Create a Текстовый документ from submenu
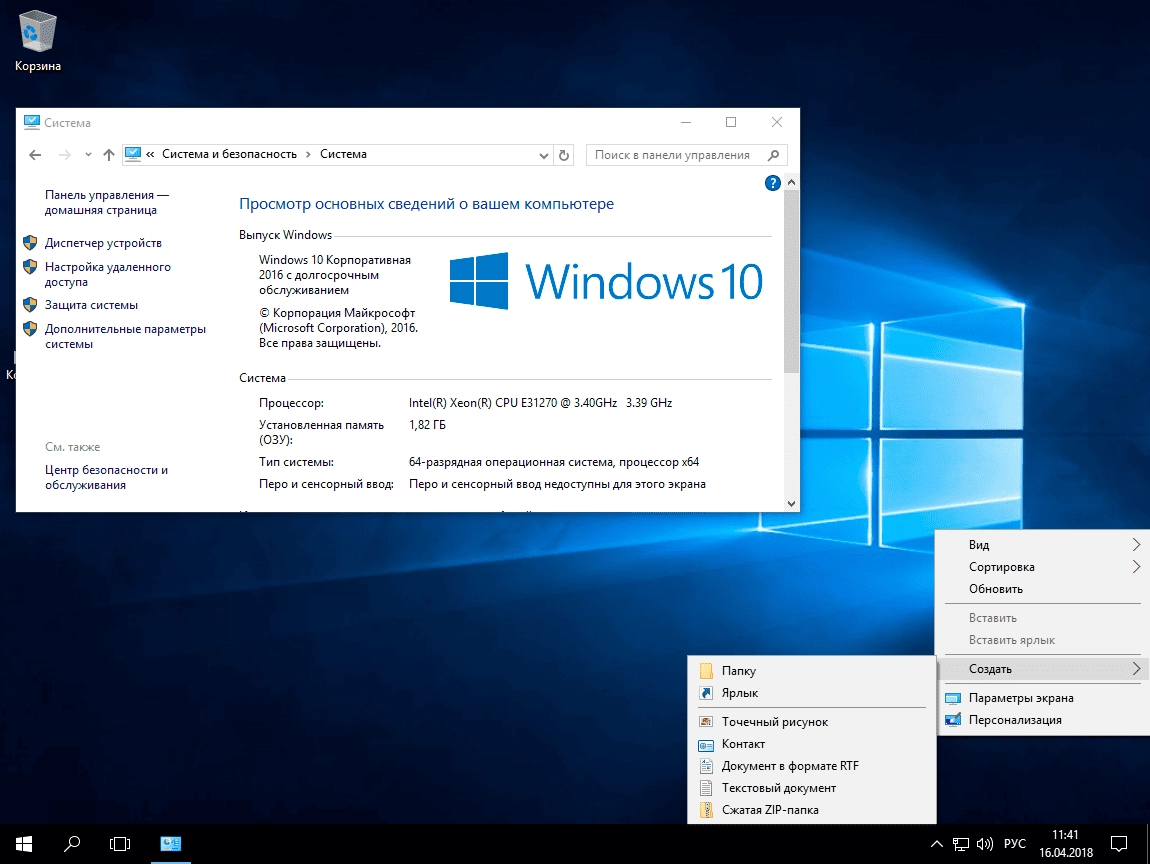The image size is (1150, 864). (x=811, y=788)
